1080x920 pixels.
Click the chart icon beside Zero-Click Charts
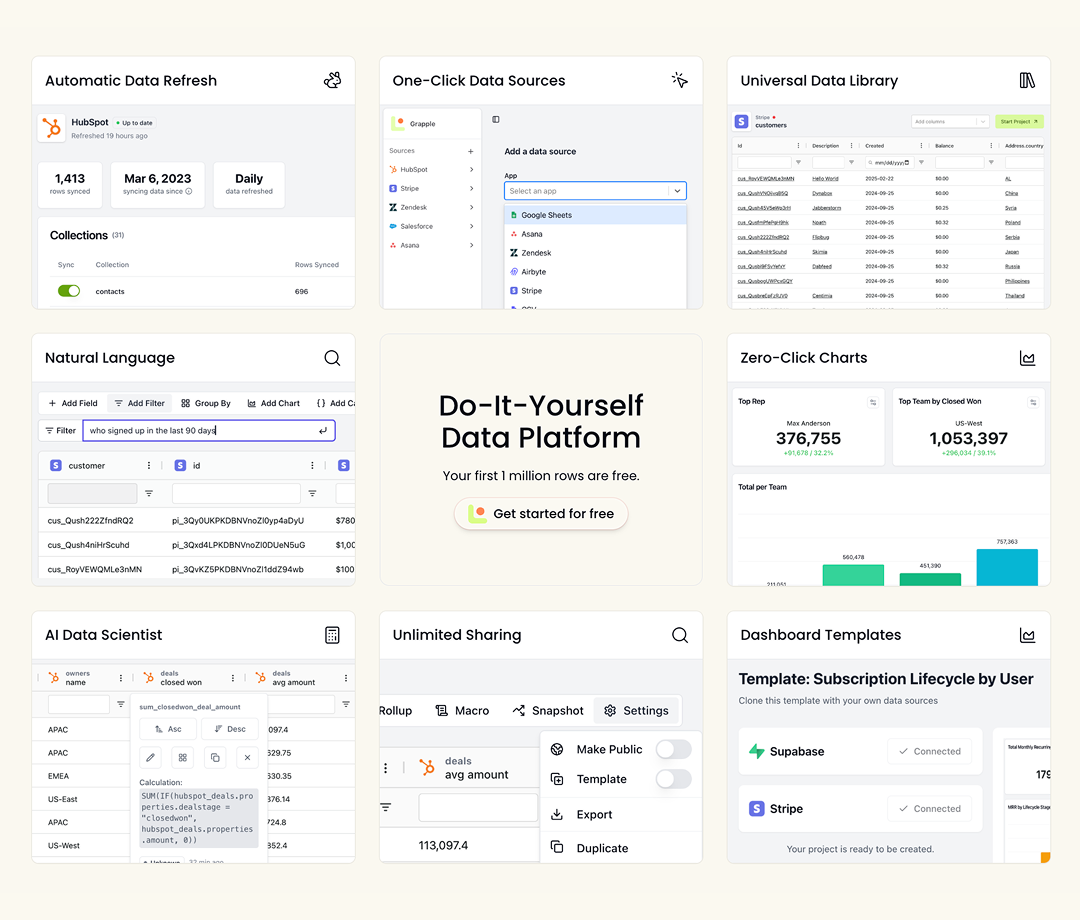(1027, 358)
